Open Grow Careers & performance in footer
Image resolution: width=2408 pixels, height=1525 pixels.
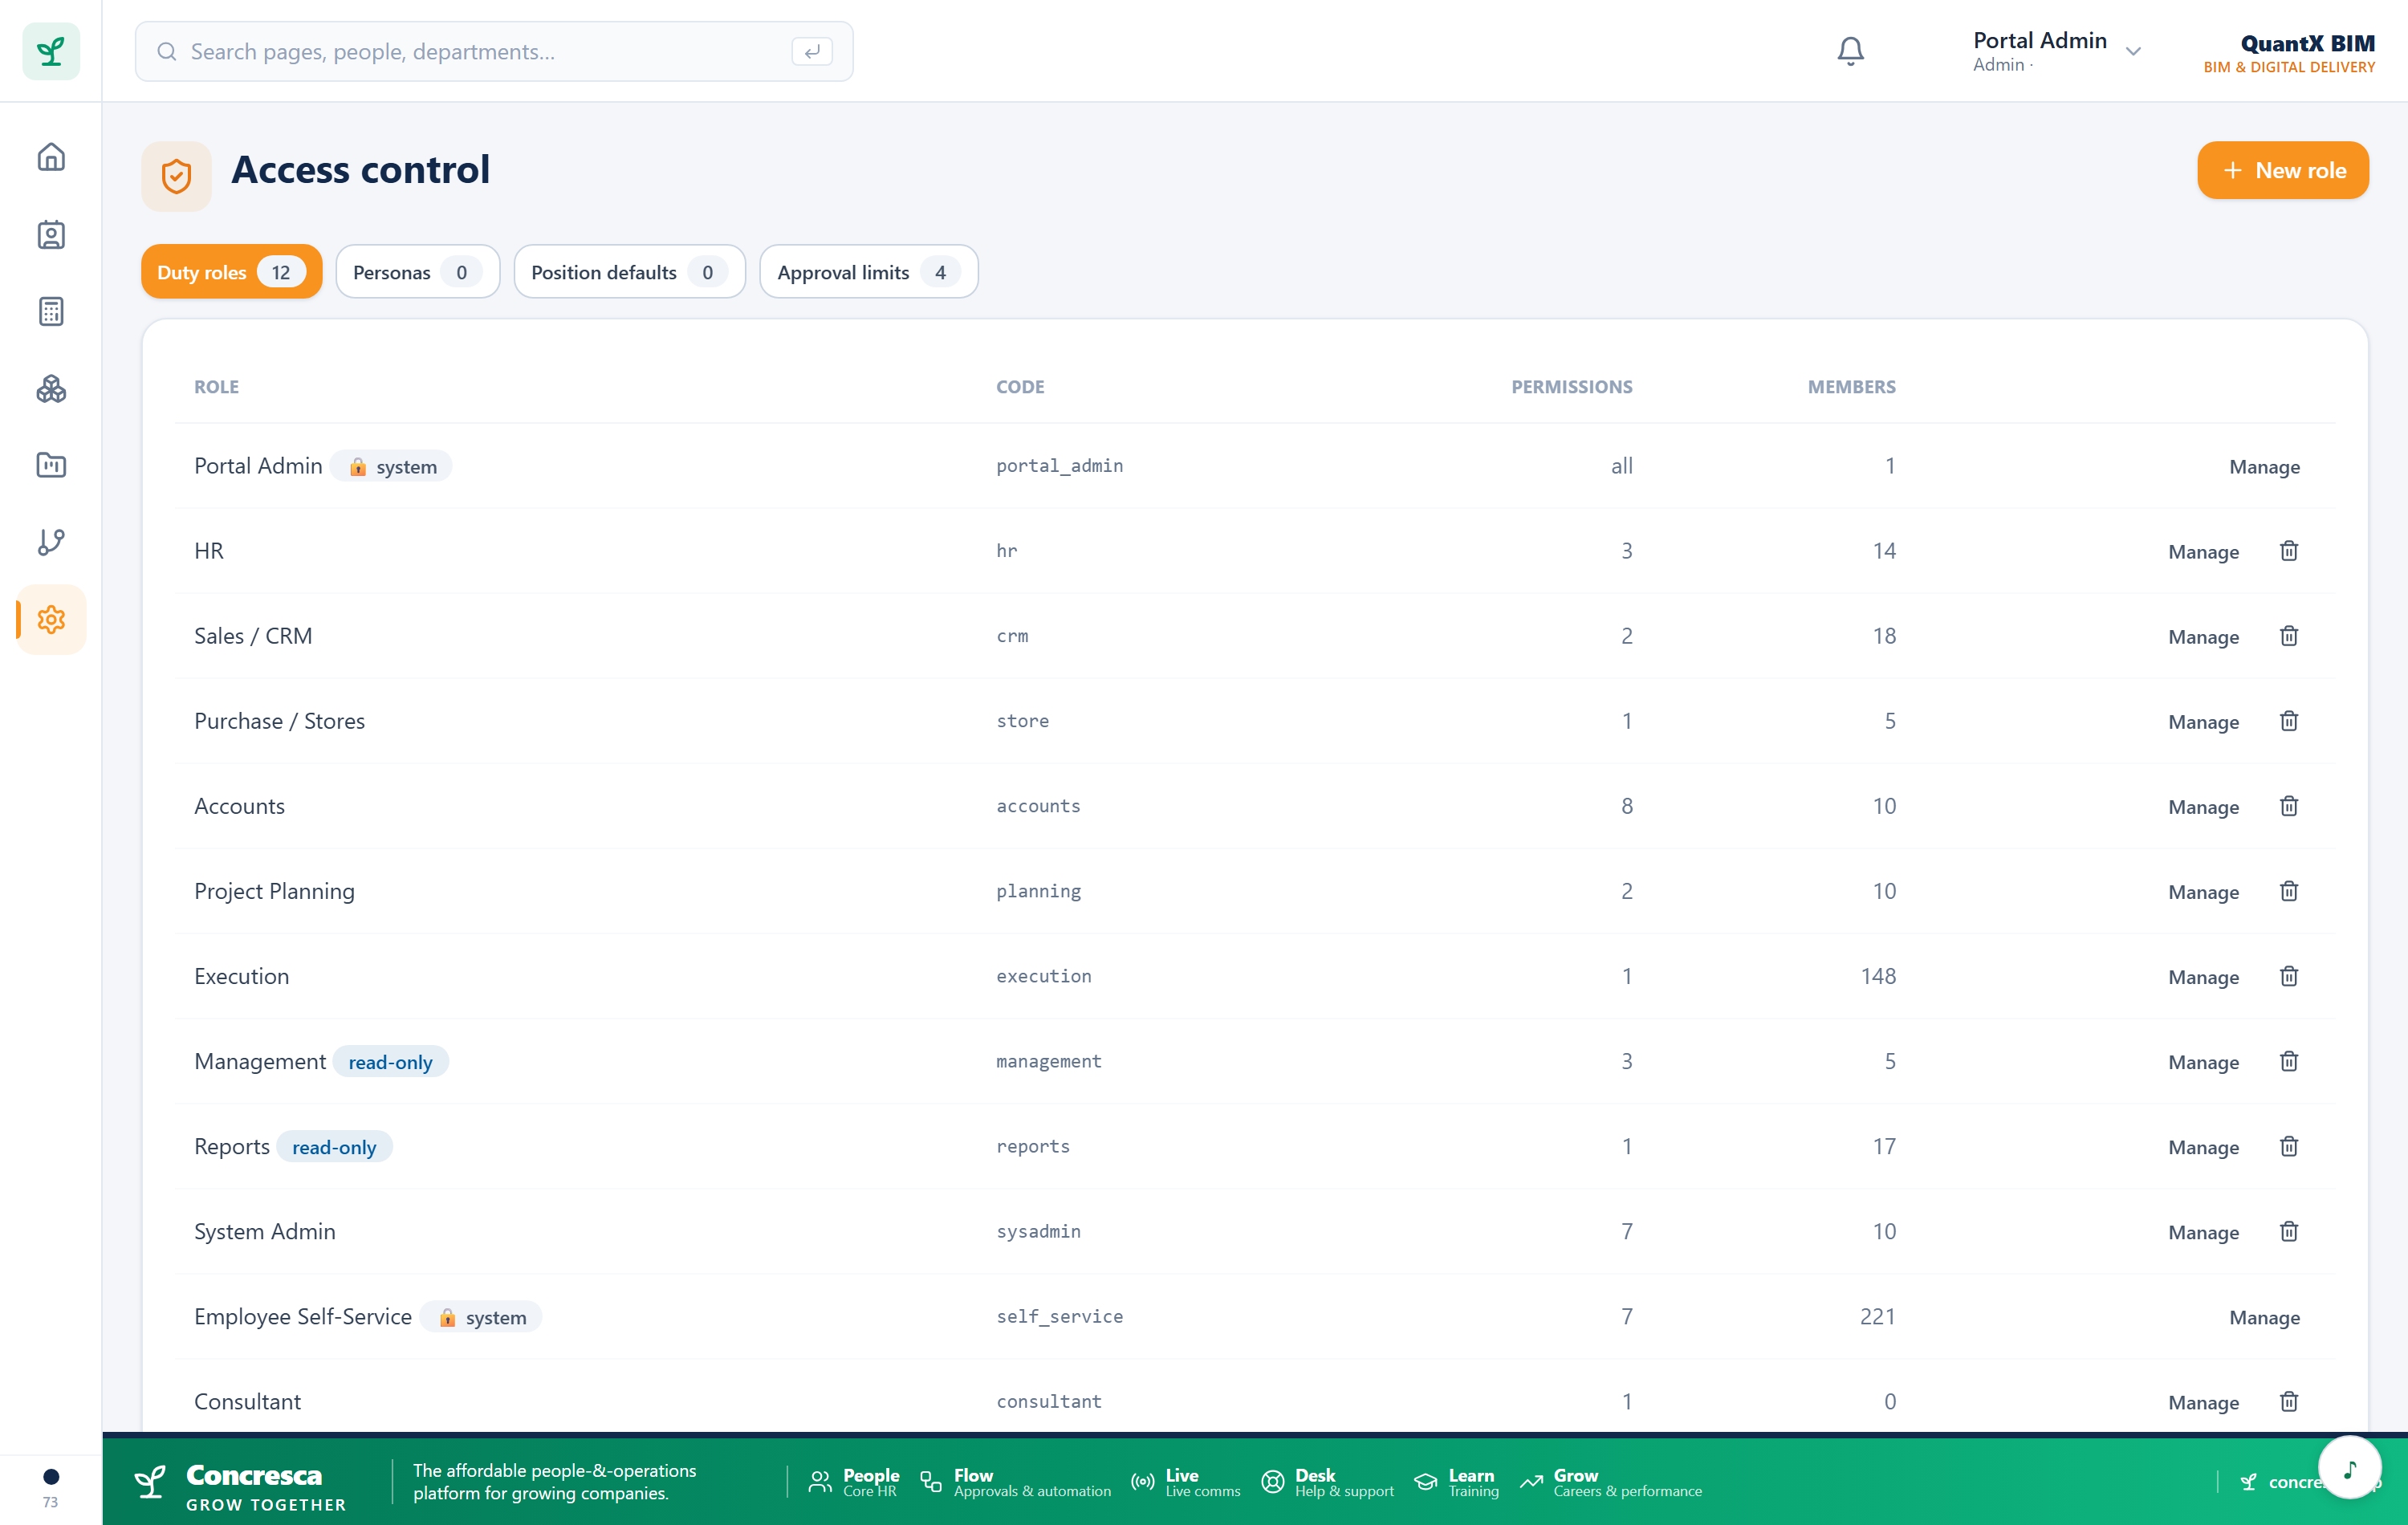point(1610,1482)
